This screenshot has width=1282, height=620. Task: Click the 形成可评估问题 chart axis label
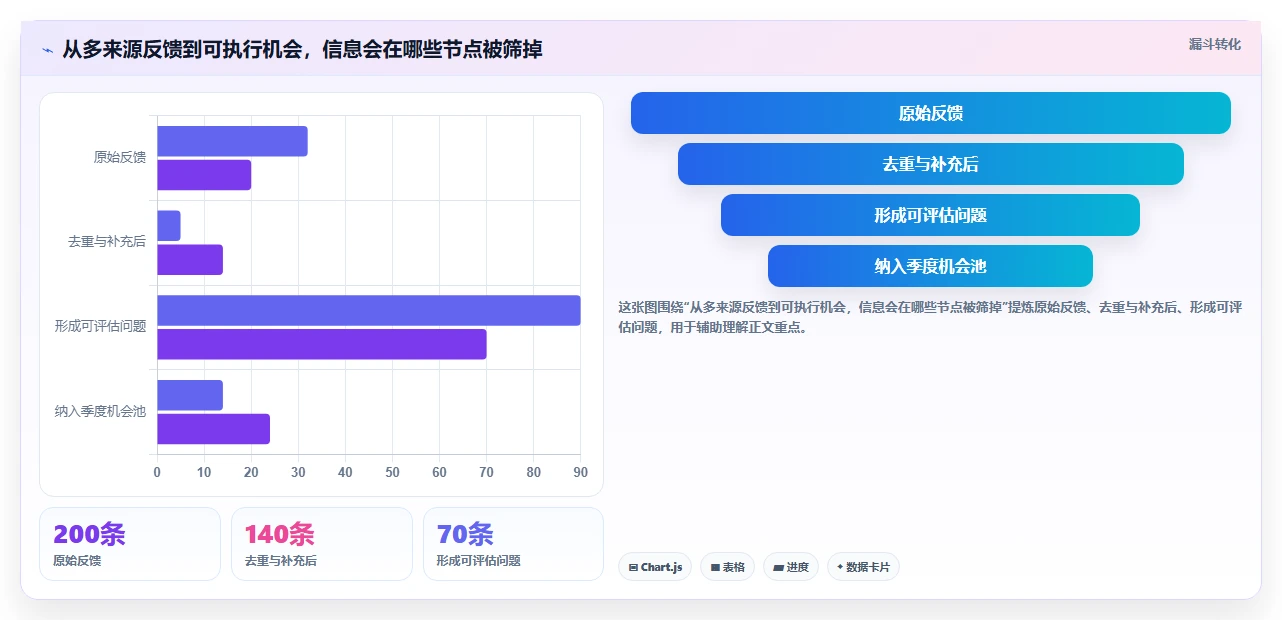[100, 326]
